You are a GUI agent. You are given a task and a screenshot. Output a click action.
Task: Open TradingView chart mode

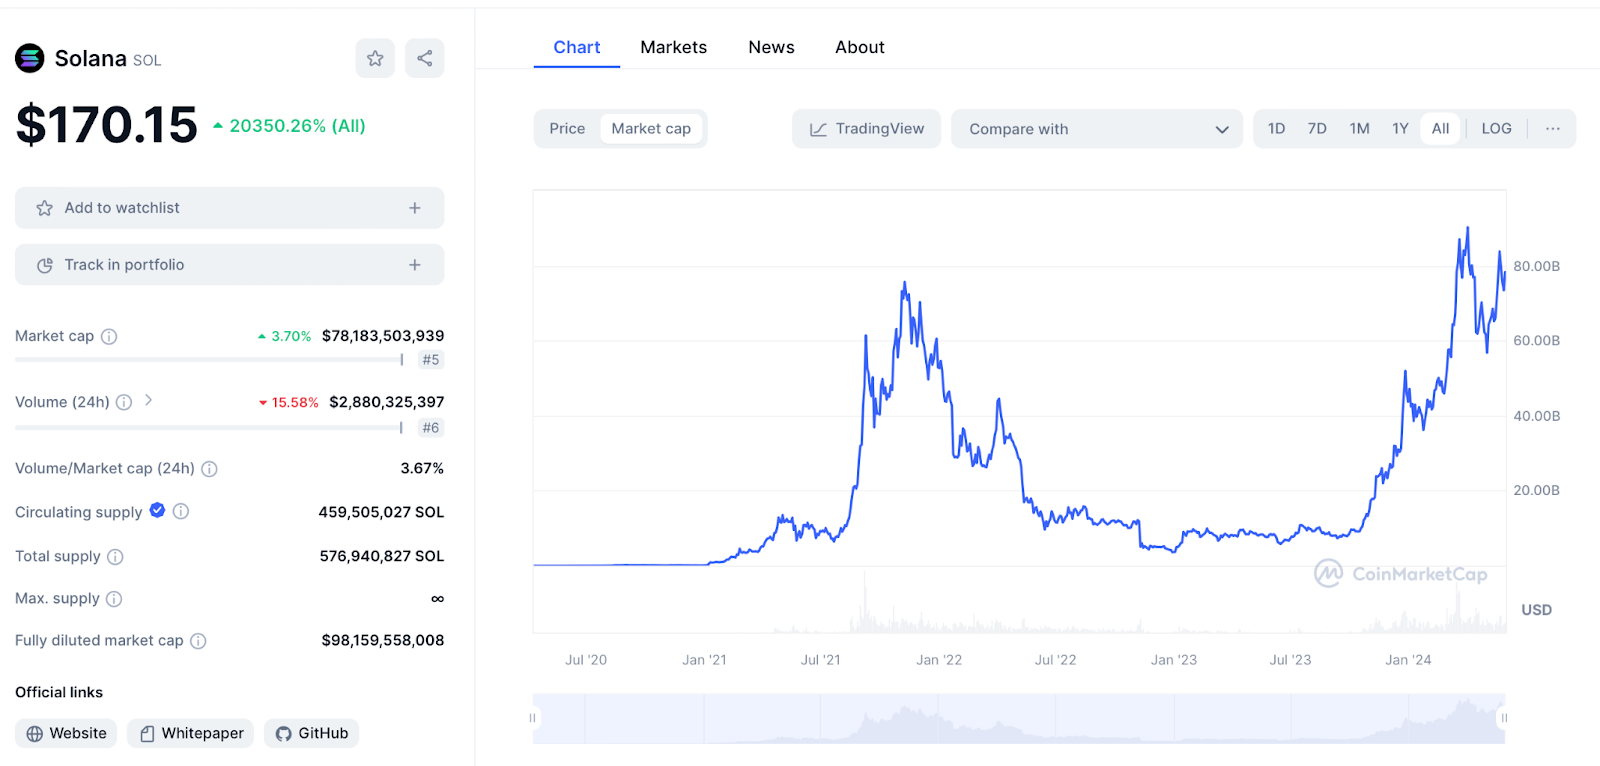point(866,129)
